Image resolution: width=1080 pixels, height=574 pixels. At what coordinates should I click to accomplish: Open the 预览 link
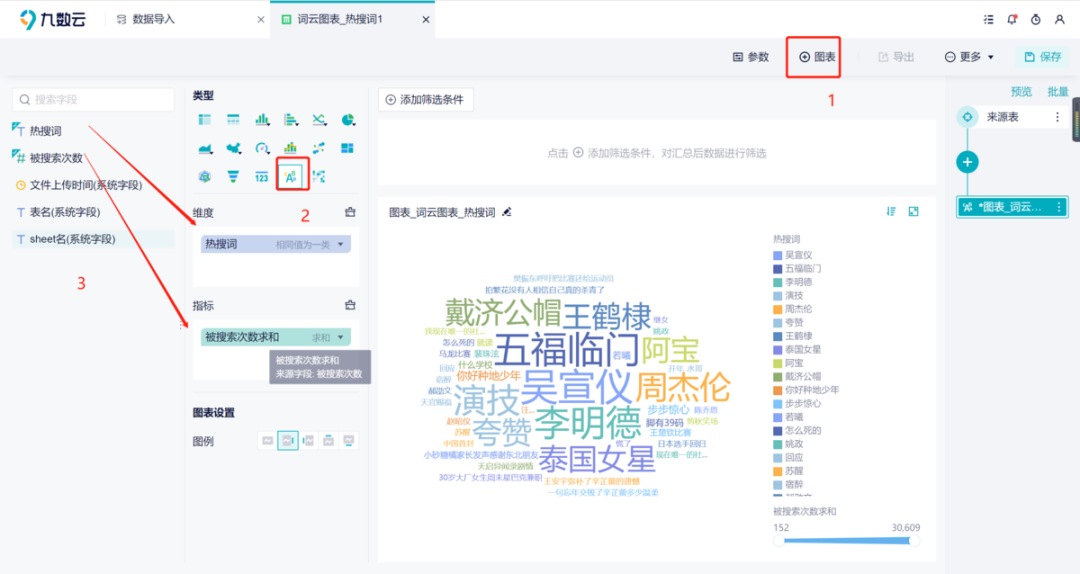(x=1021, y=92)
